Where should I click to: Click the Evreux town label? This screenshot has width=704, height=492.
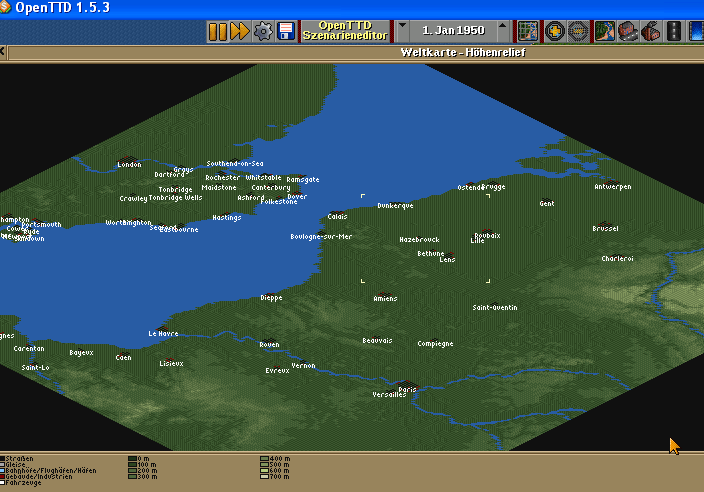[277, 371]
